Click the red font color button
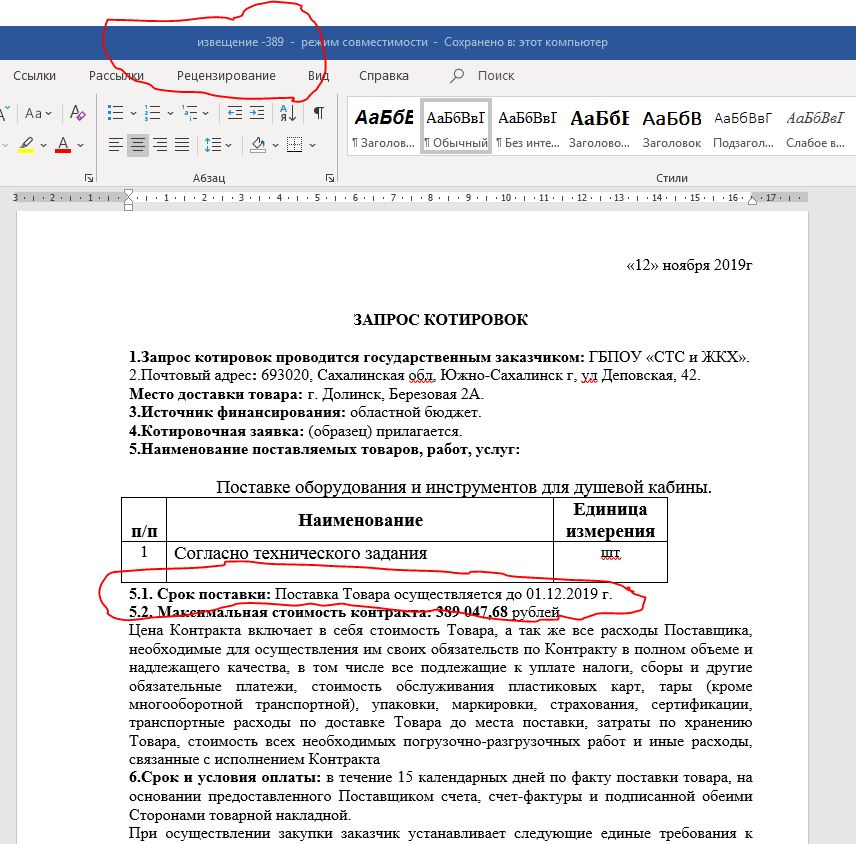 tap(63, 144)
